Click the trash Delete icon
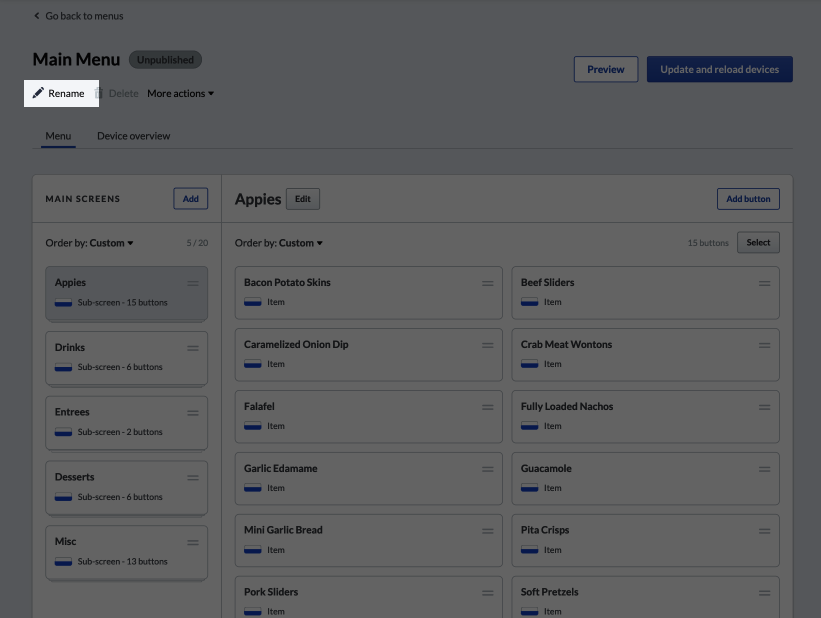 tap(98, 93)
